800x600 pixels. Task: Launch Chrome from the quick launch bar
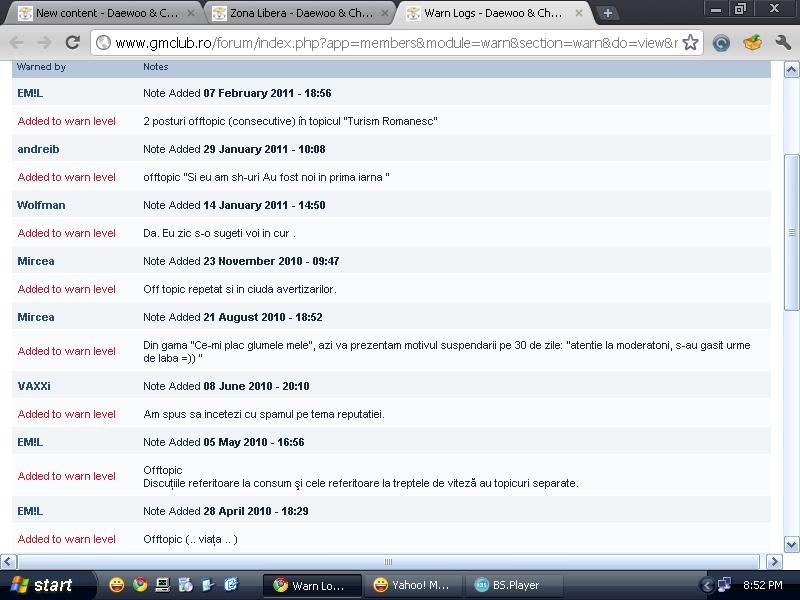[140, 585]
